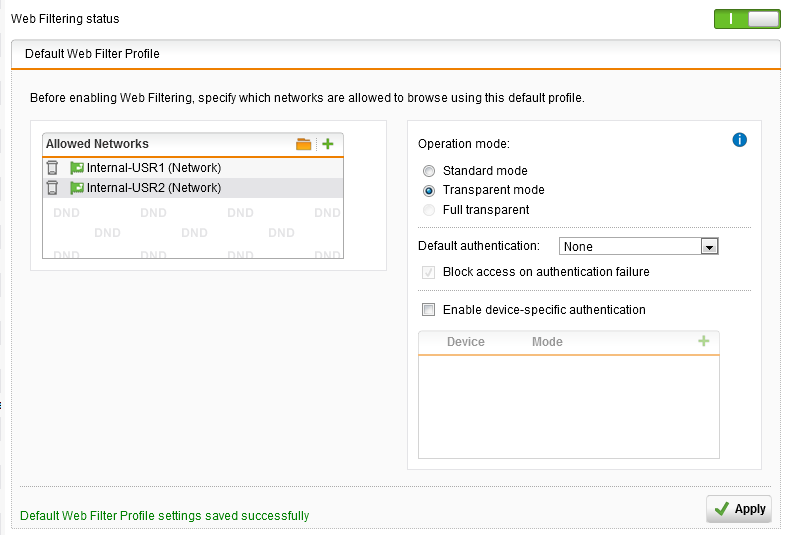Select Internal-USR2 (Network) list entry
Image resolution: width=790 pixels, height=535 pixels.
(x=154, y=187)
